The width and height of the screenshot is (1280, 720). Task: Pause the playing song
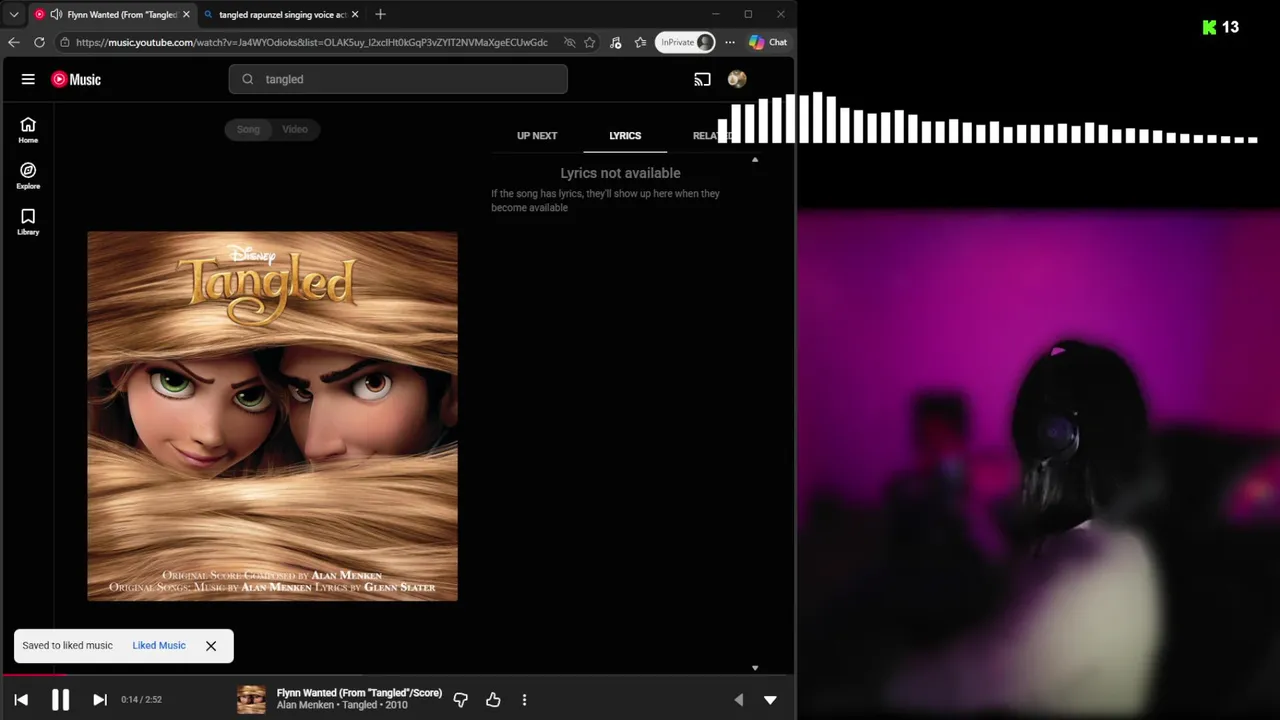(x=60, y=700)
